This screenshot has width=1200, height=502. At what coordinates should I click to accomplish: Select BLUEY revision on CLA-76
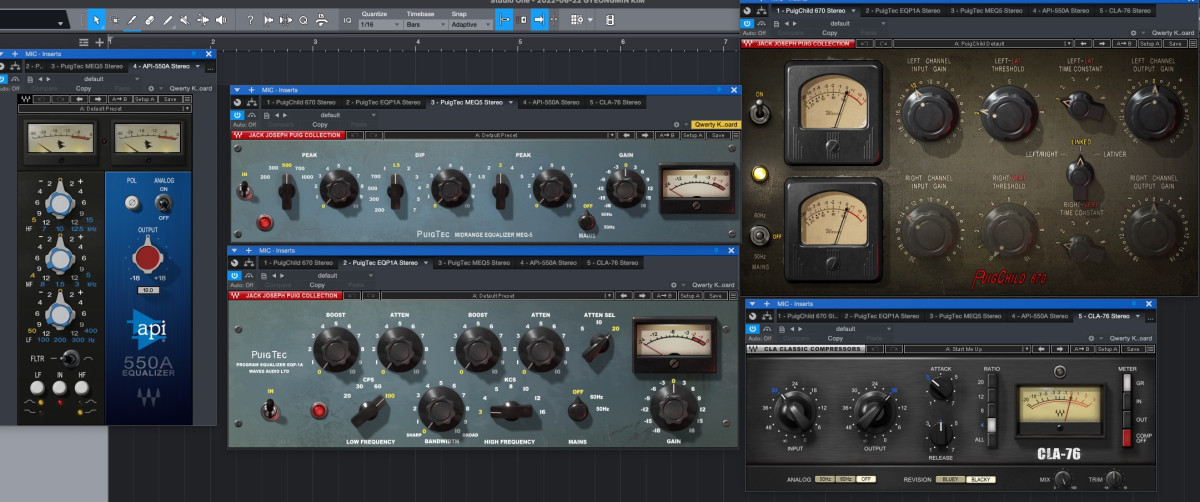pos(950,479)
